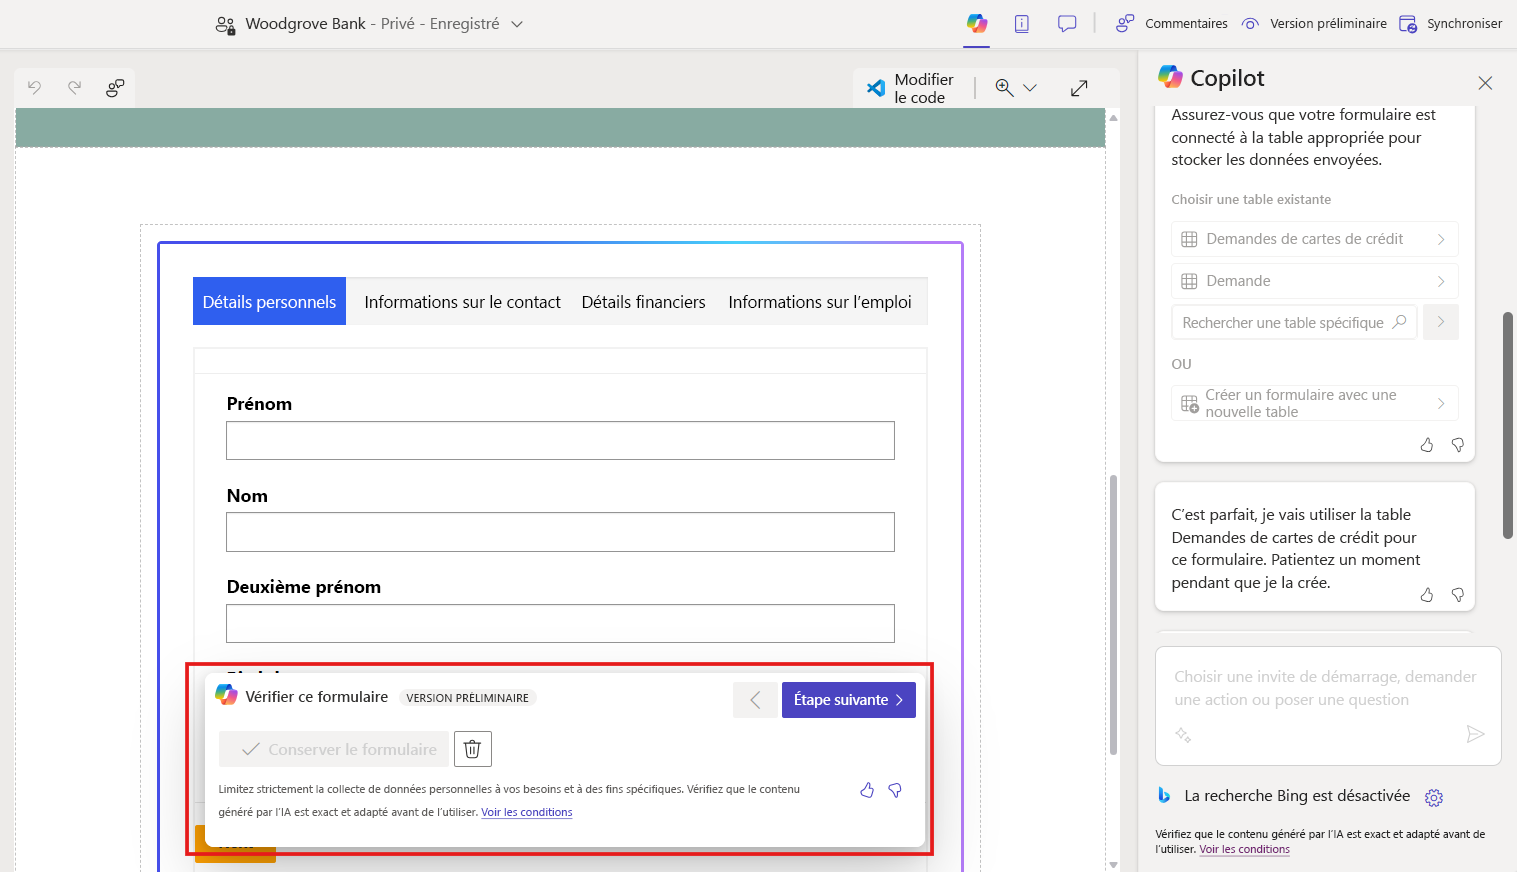Rate Vérifier ce formulaire with thumbs up
1517x872 pixels.
tap(866, 790)
